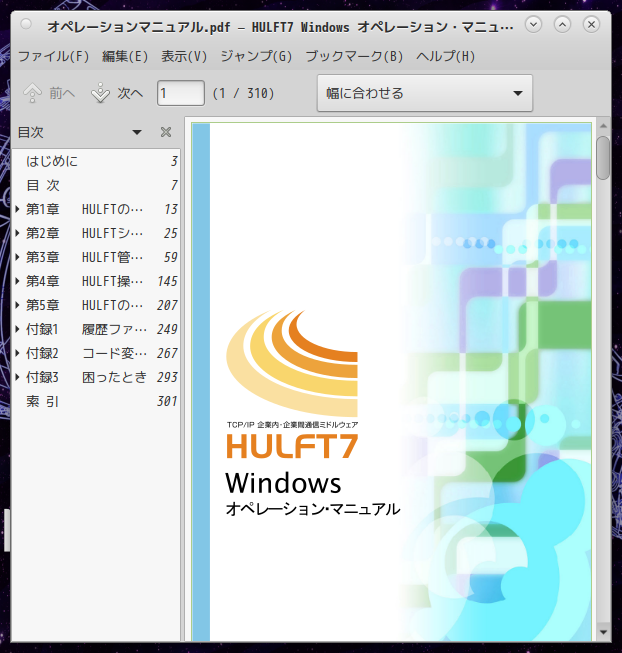Screen dimensions: 622x653
Task: Expand the 付録3 tree entry
Action: point(17,377)
